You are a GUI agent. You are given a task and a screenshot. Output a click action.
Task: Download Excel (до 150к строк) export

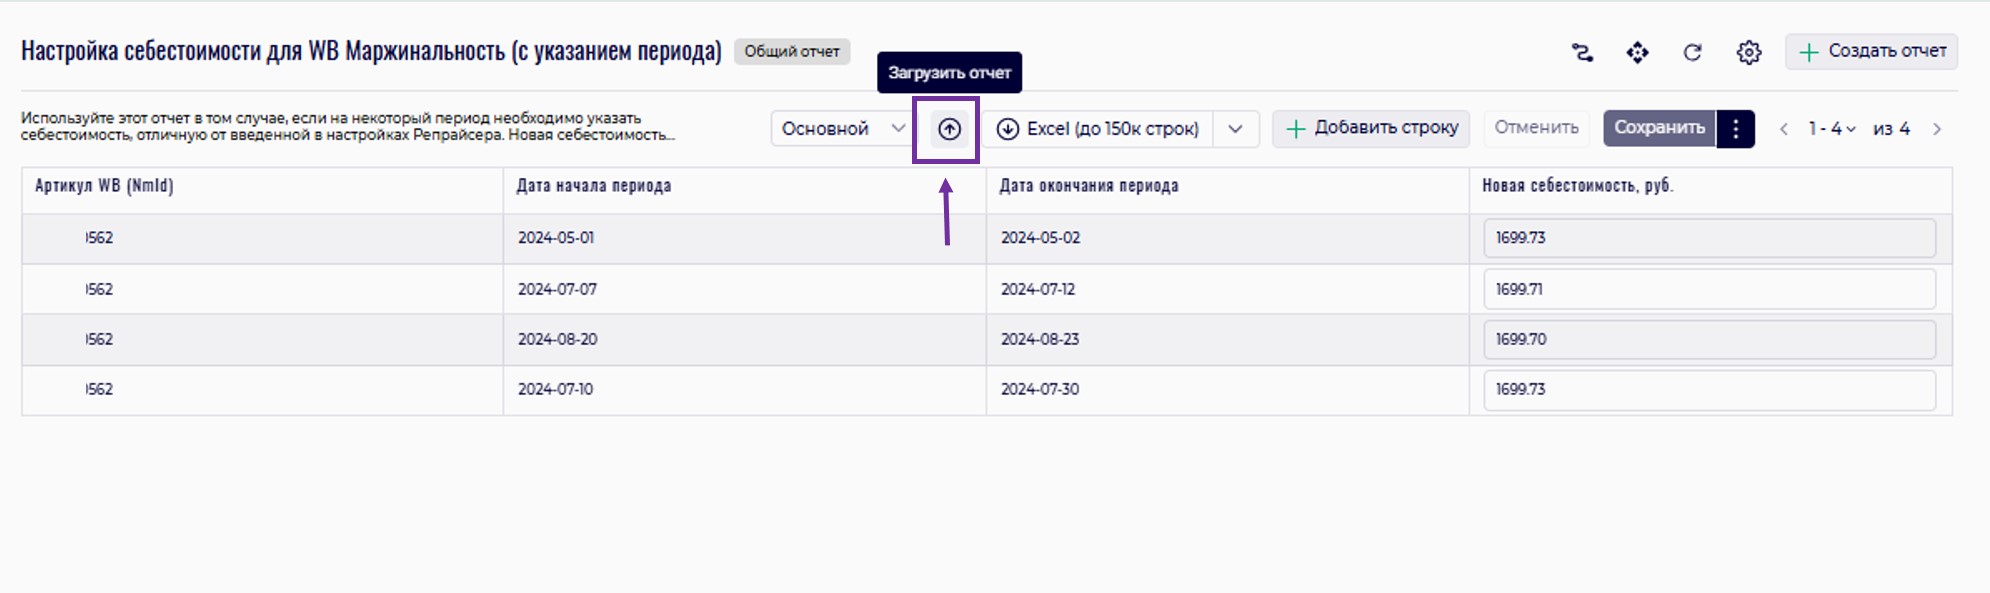(1097, 129)
